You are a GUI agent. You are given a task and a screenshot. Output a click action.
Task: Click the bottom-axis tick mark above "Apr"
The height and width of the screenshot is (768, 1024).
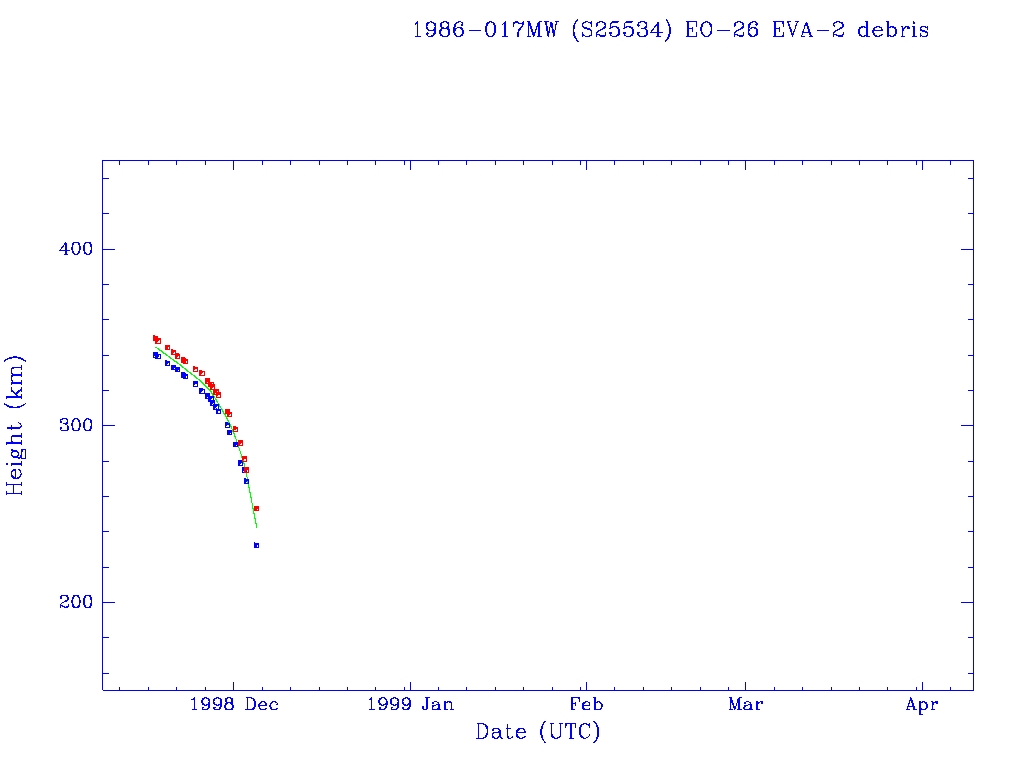(922, 685)
